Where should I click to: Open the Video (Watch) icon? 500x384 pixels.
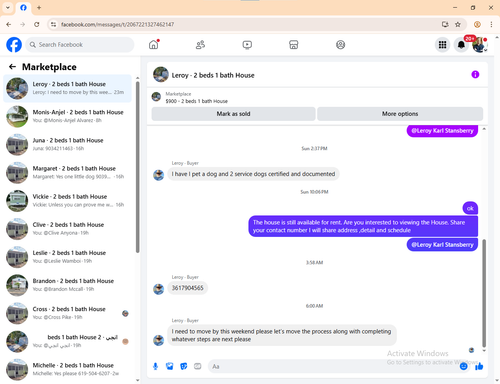247,45
